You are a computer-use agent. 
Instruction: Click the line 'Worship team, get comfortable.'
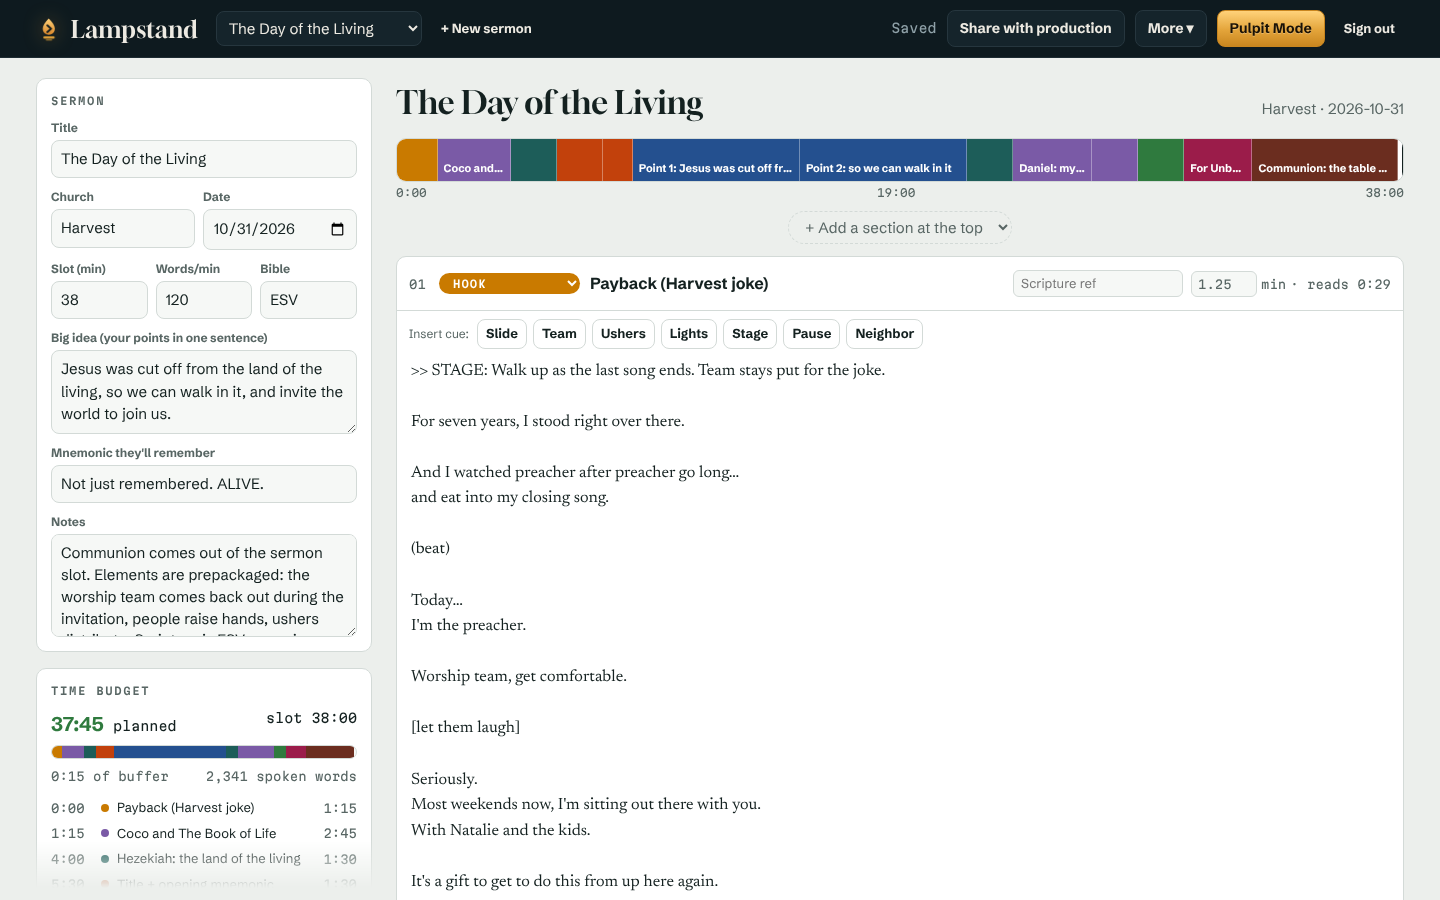click(519, 676)
